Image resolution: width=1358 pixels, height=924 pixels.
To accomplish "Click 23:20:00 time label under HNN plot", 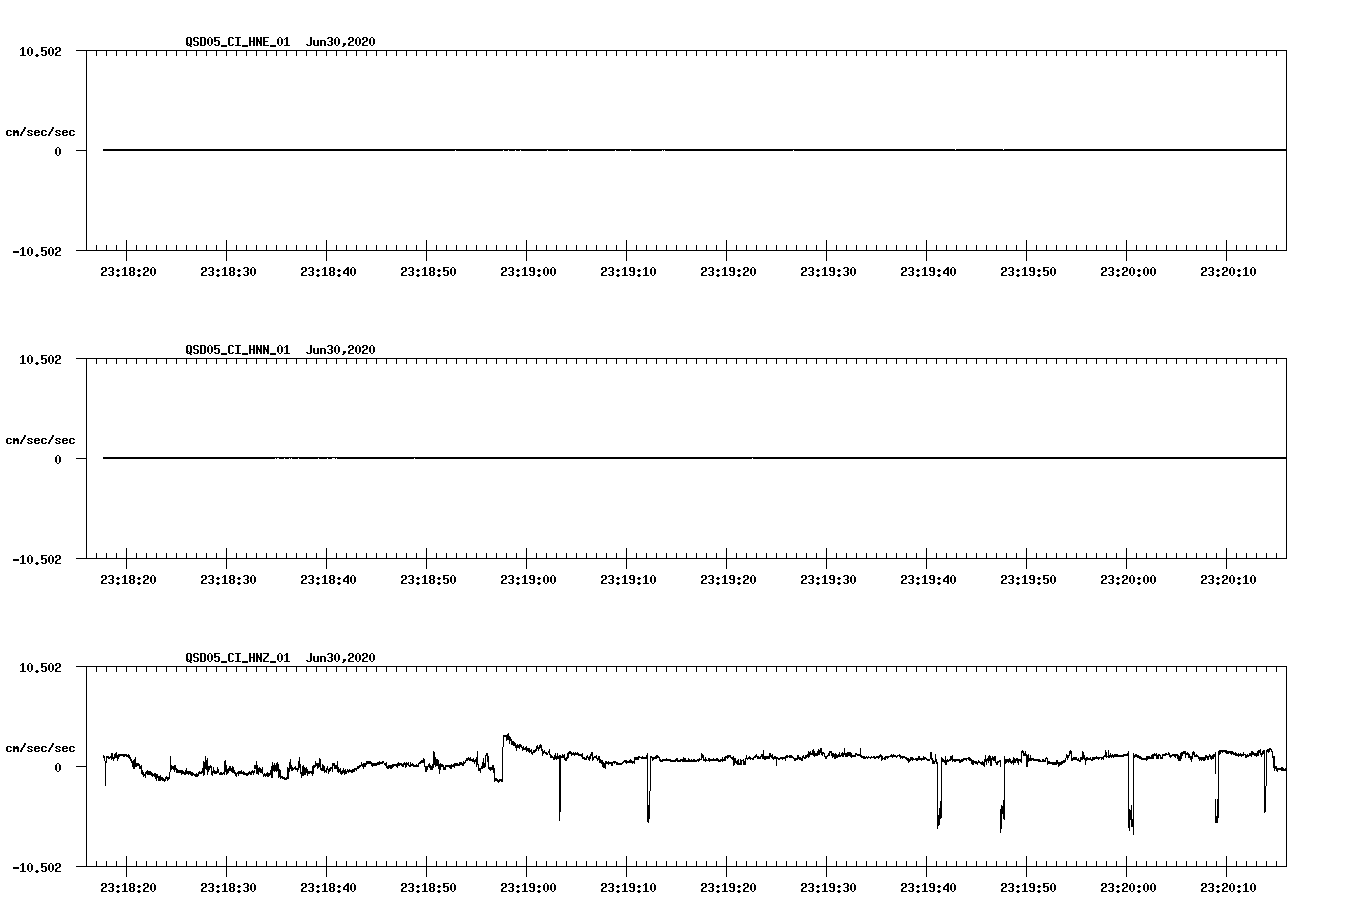I will coord(1128,580).
